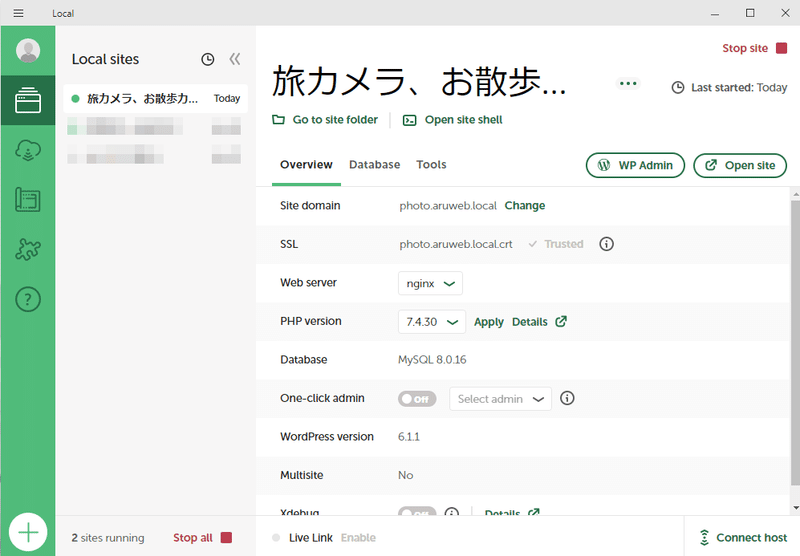Open the hamburger main menu
Image resolution: width=800 pixels, height=556 pixels.
(x=18, y=13)
